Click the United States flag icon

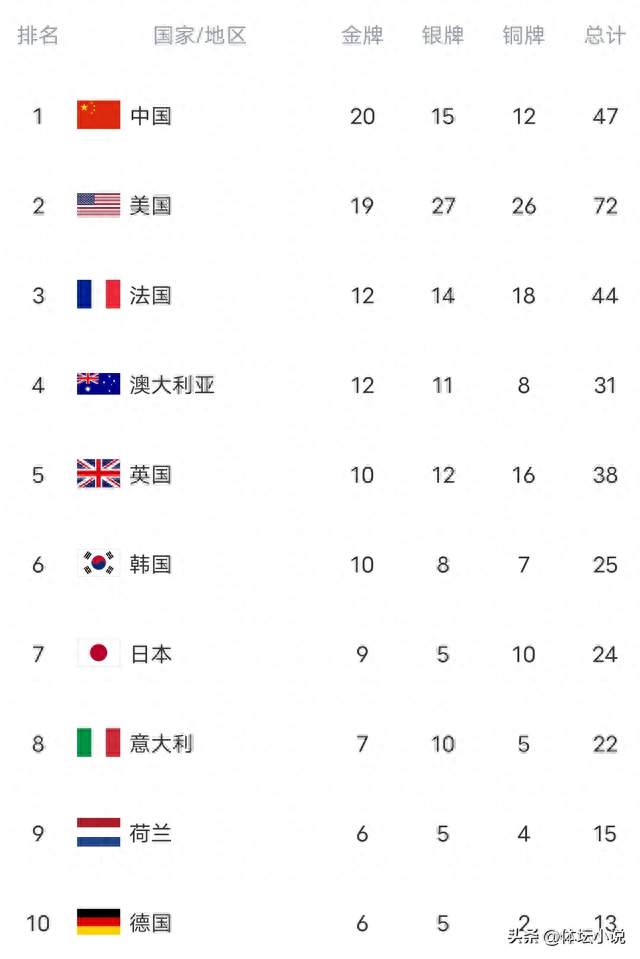(x=99, y=205)
